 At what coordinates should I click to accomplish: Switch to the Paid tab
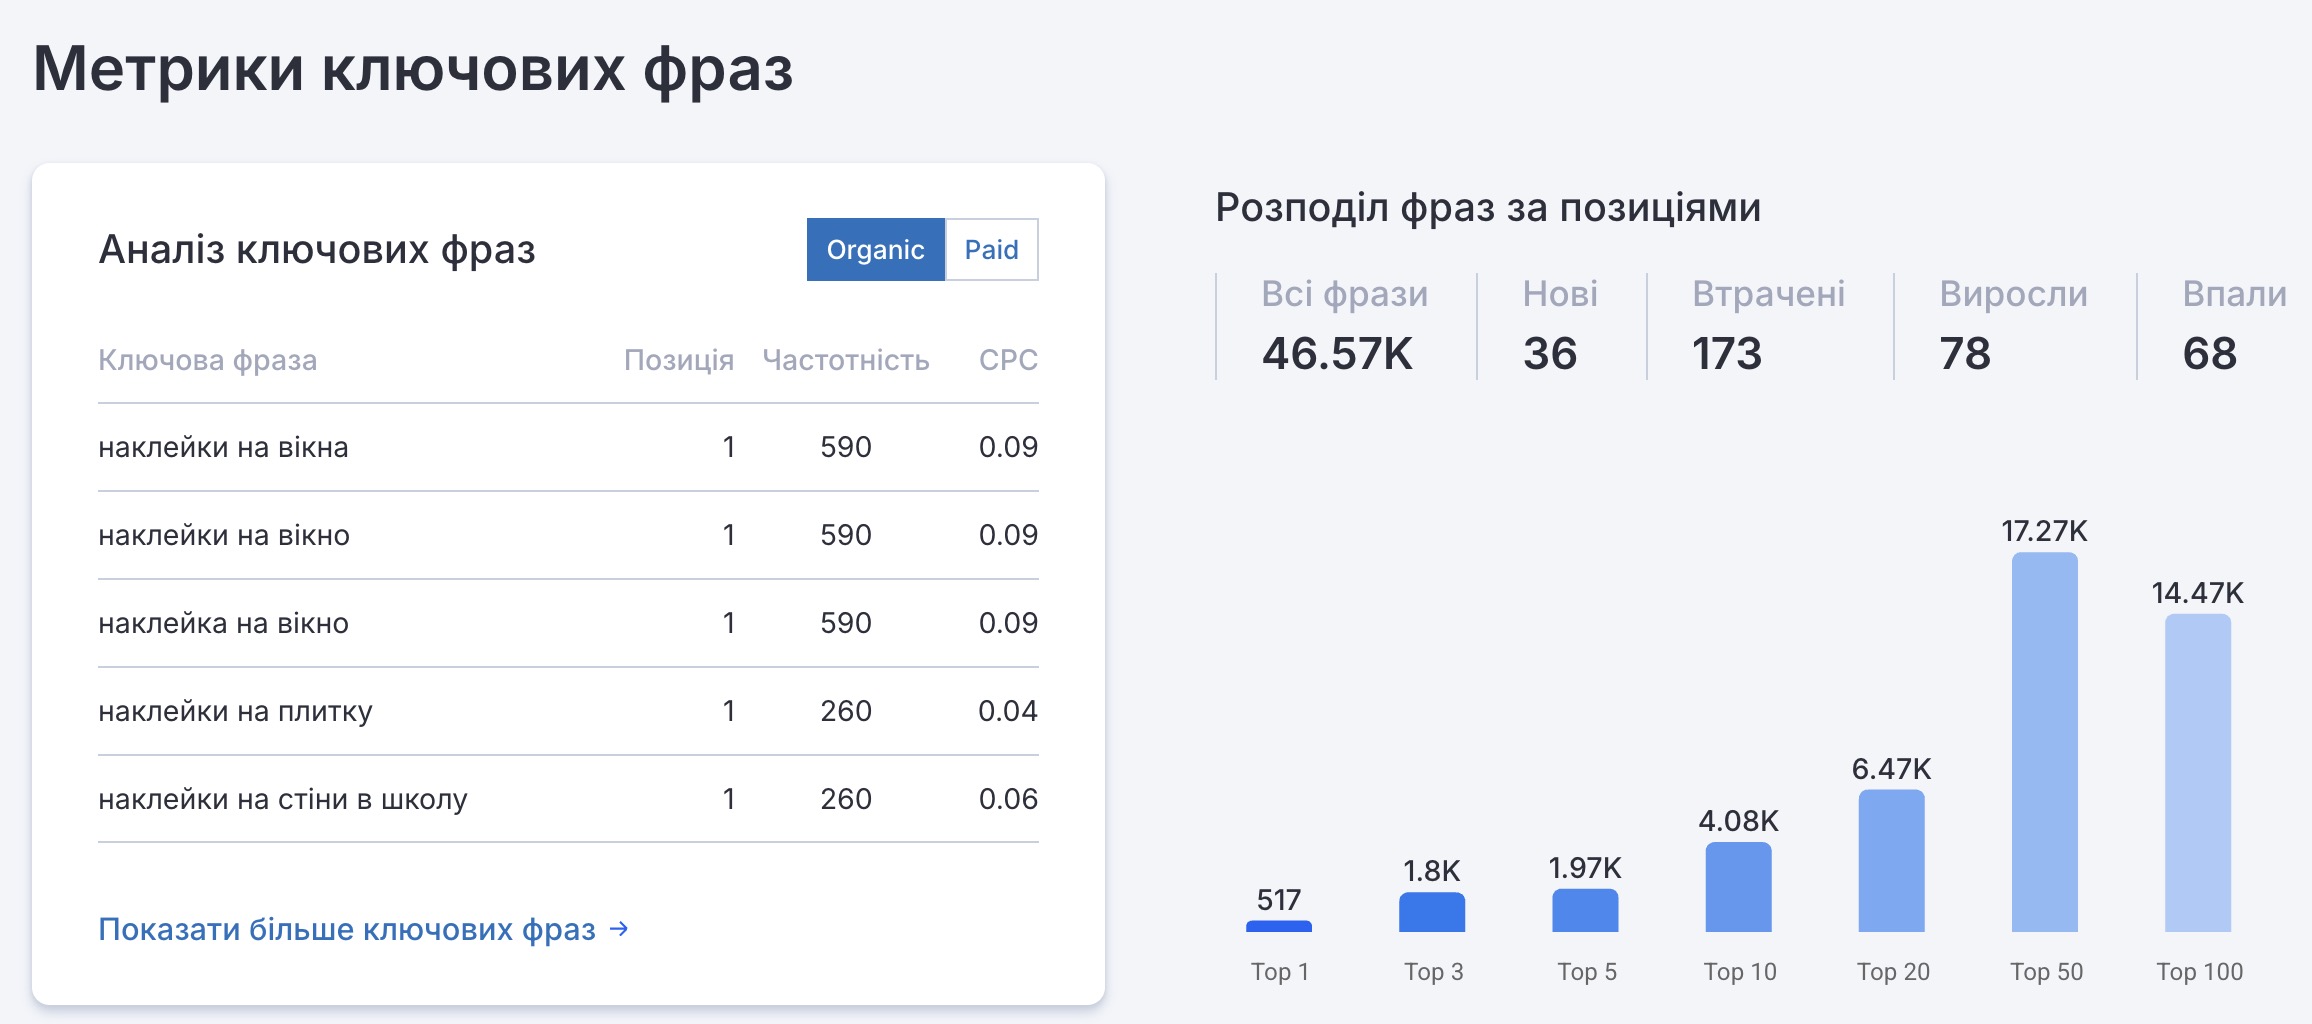pos(991,250)
